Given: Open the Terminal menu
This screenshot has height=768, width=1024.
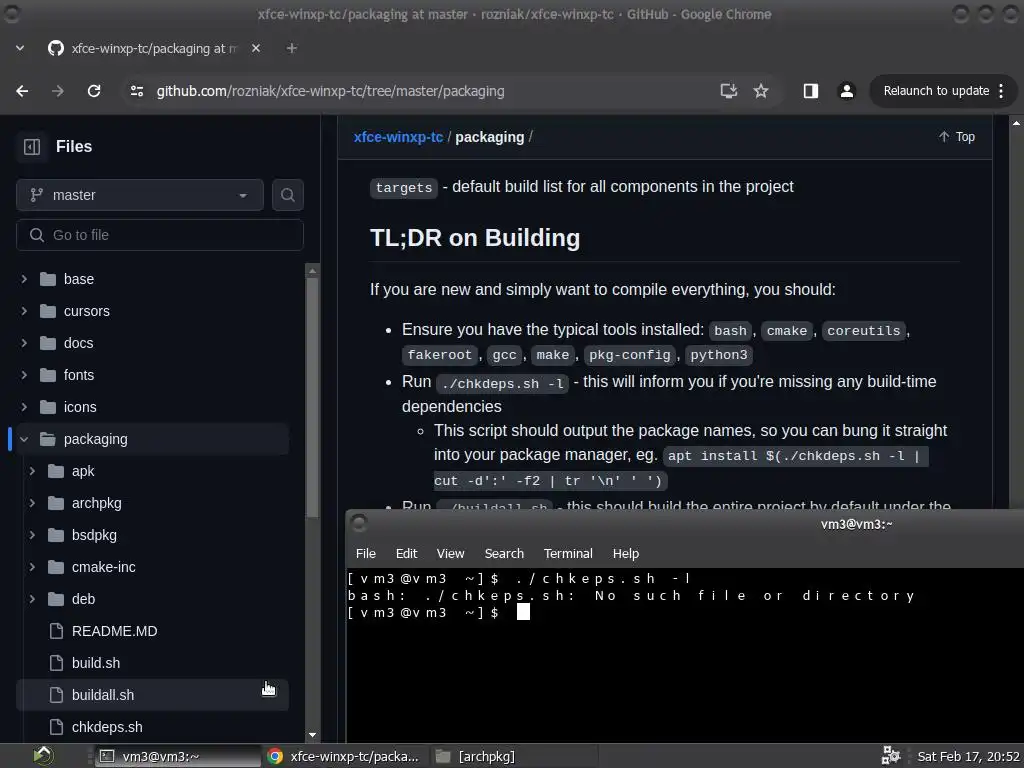Looking at the screenshot, I should 568,554.
